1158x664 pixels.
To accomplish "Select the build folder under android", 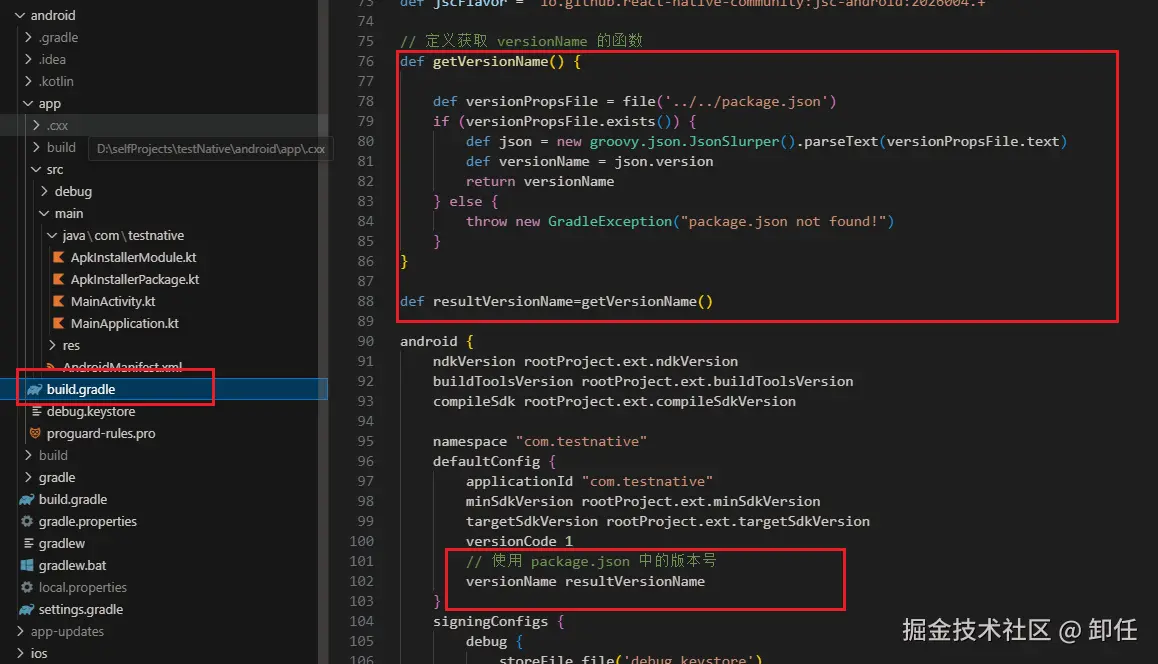I will pyautogui.click(x=53, y=455).
